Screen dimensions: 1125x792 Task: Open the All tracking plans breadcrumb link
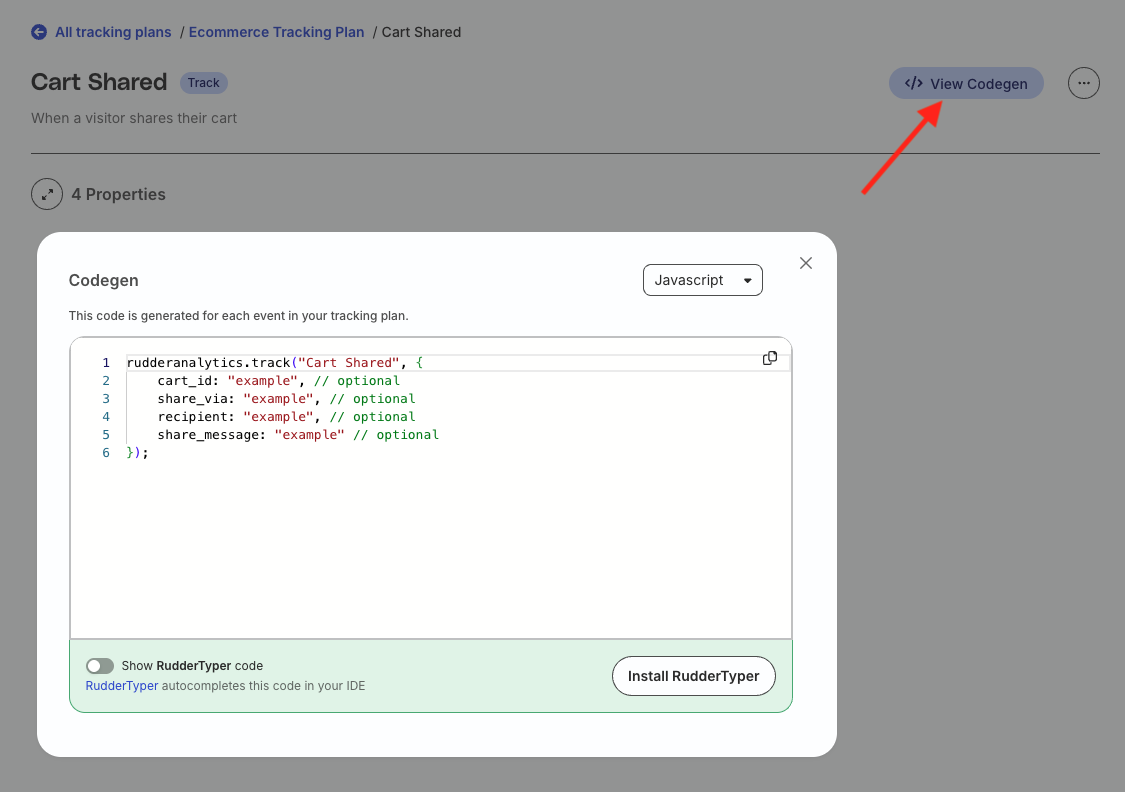(x=113, y=32)
